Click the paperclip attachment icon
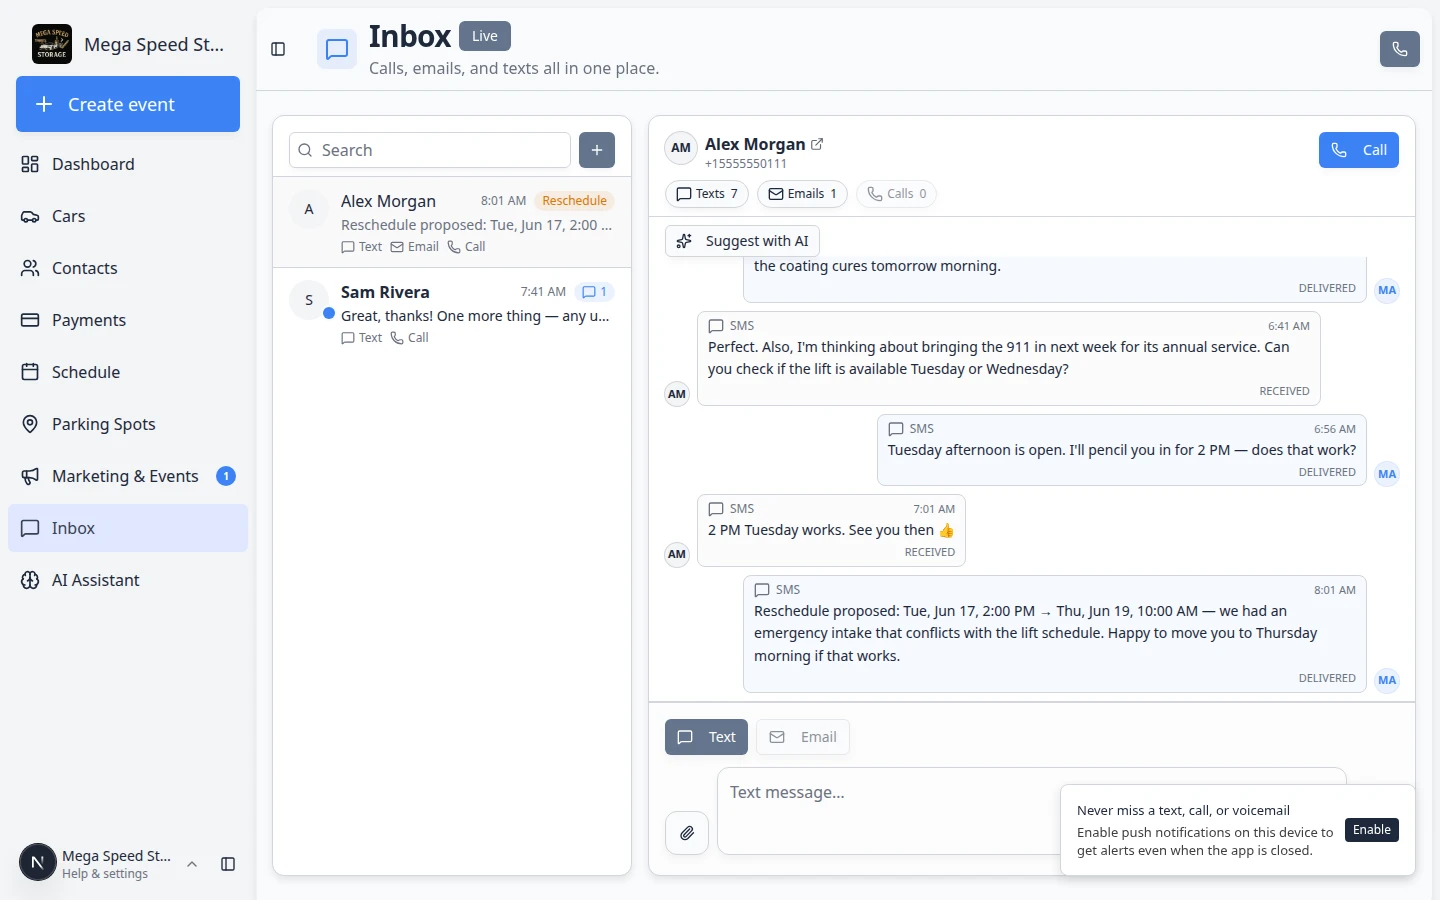The width and height of the screenshot is (1440, 900). coord(687,833)
